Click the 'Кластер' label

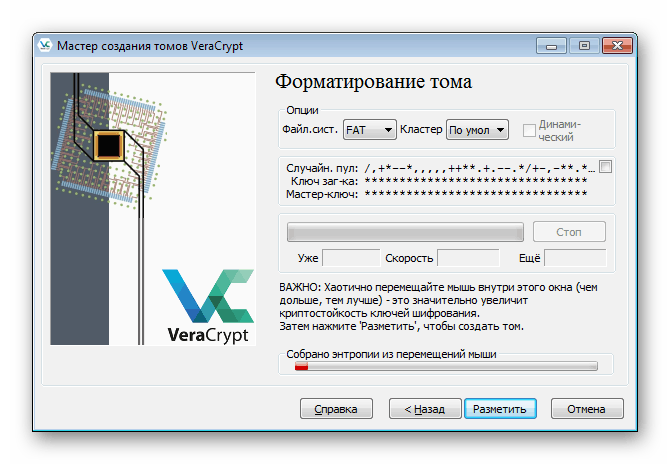[421, 129]
